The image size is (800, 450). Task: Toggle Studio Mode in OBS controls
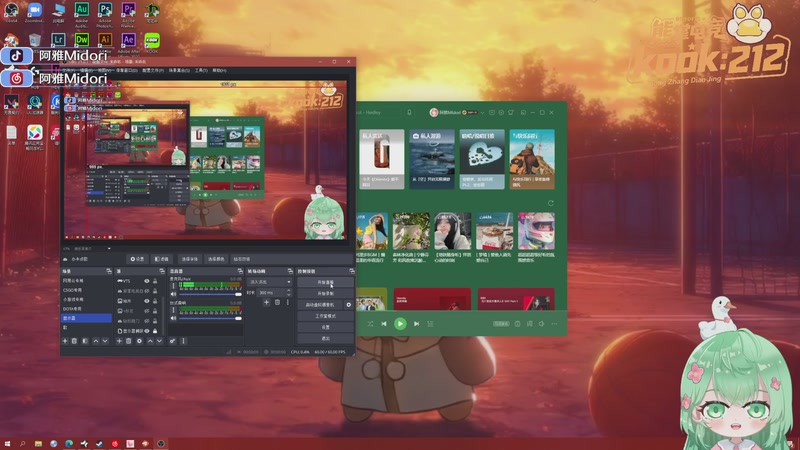point(326,316)
